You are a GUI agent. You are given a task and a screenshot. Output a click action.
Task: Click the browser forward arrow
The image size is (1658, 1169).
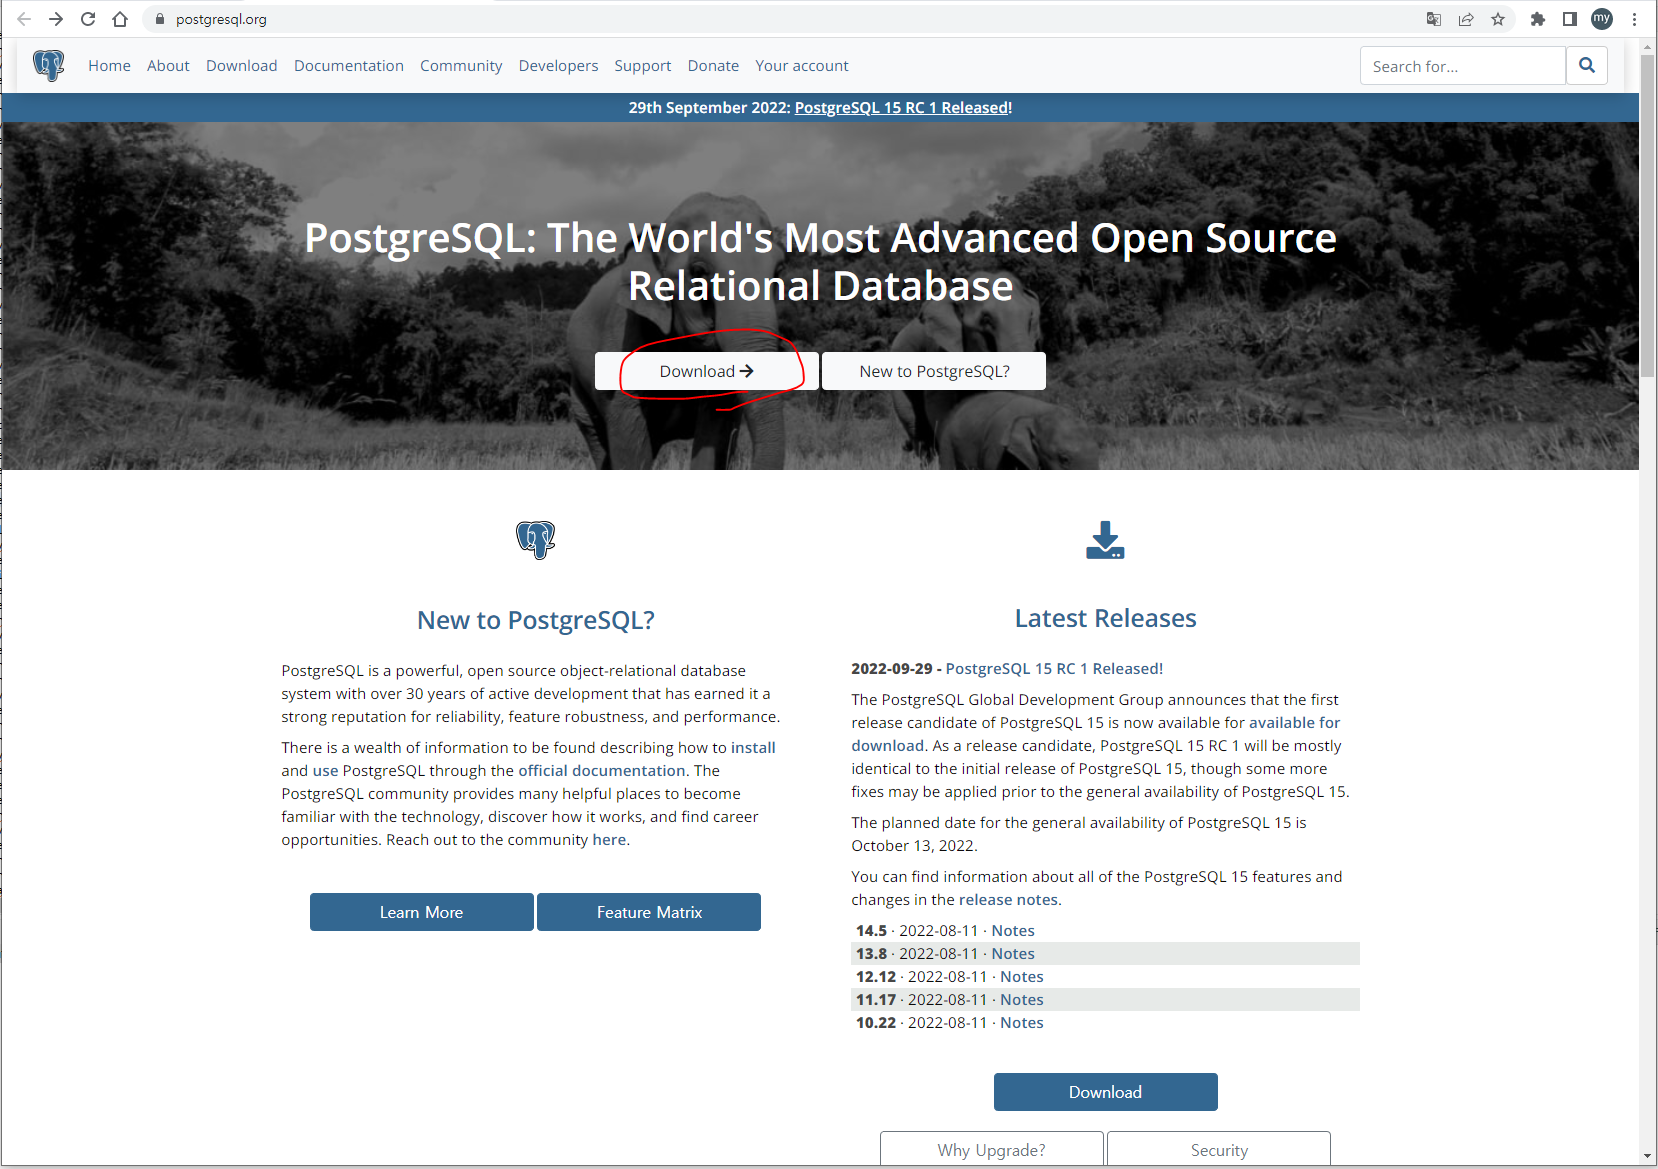(56, 19)
